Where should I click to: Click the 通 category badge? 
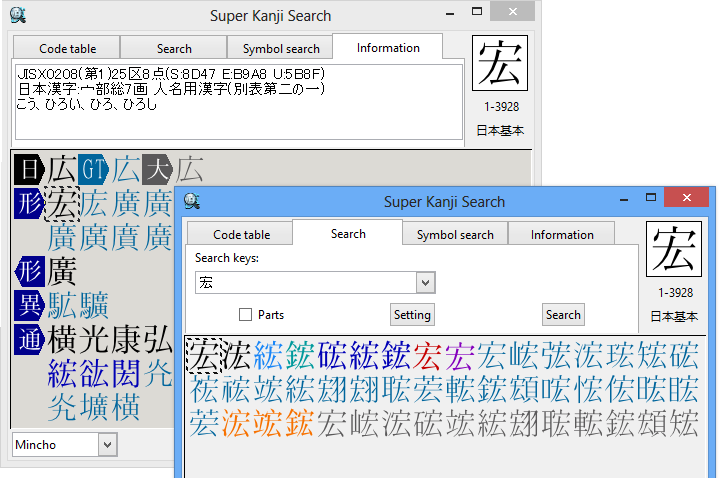pos(30,339)
